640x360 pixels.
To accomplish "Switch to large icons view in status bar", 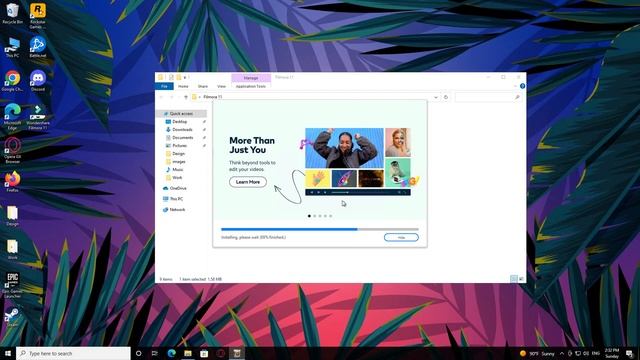I will (521, 279).
